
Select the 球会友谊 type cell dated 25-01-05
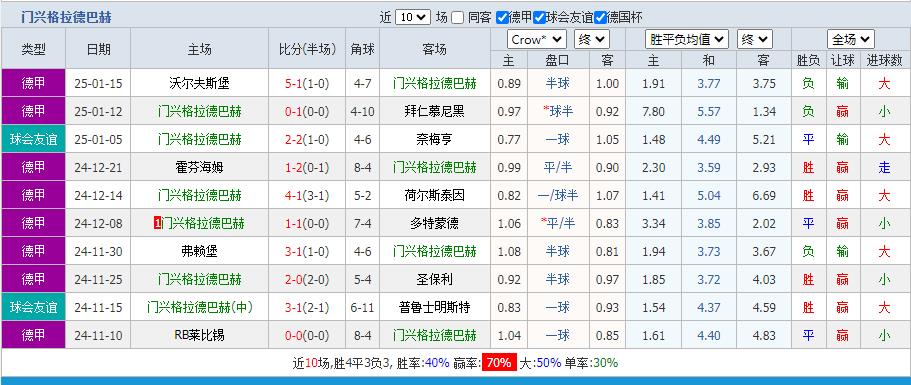[x=33, y=139]
